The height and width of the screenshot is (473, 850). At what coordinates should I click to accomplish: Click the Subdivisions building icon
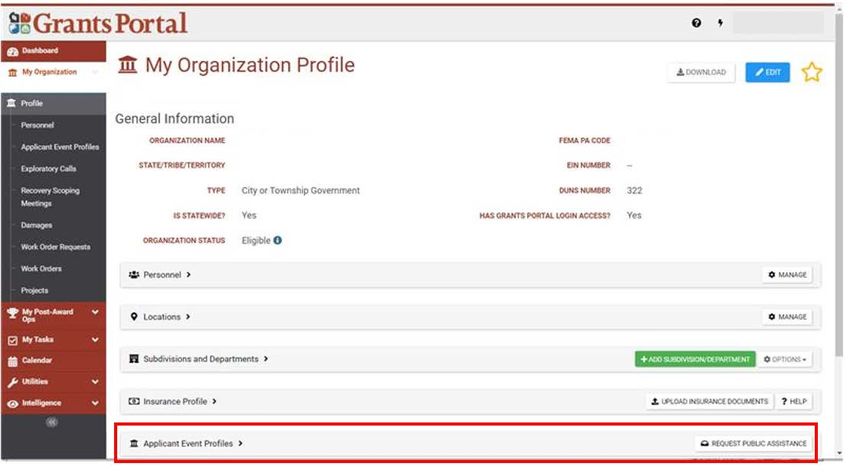click(x=134, y=359)
